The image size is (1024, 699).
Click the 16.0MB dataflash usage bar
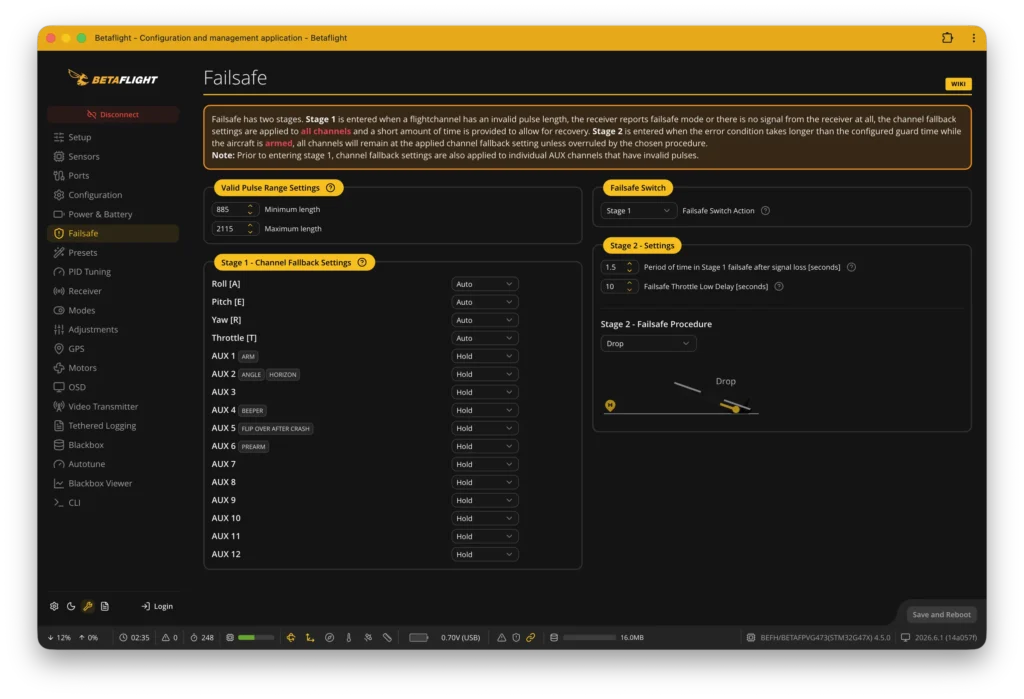click(589, 638)
